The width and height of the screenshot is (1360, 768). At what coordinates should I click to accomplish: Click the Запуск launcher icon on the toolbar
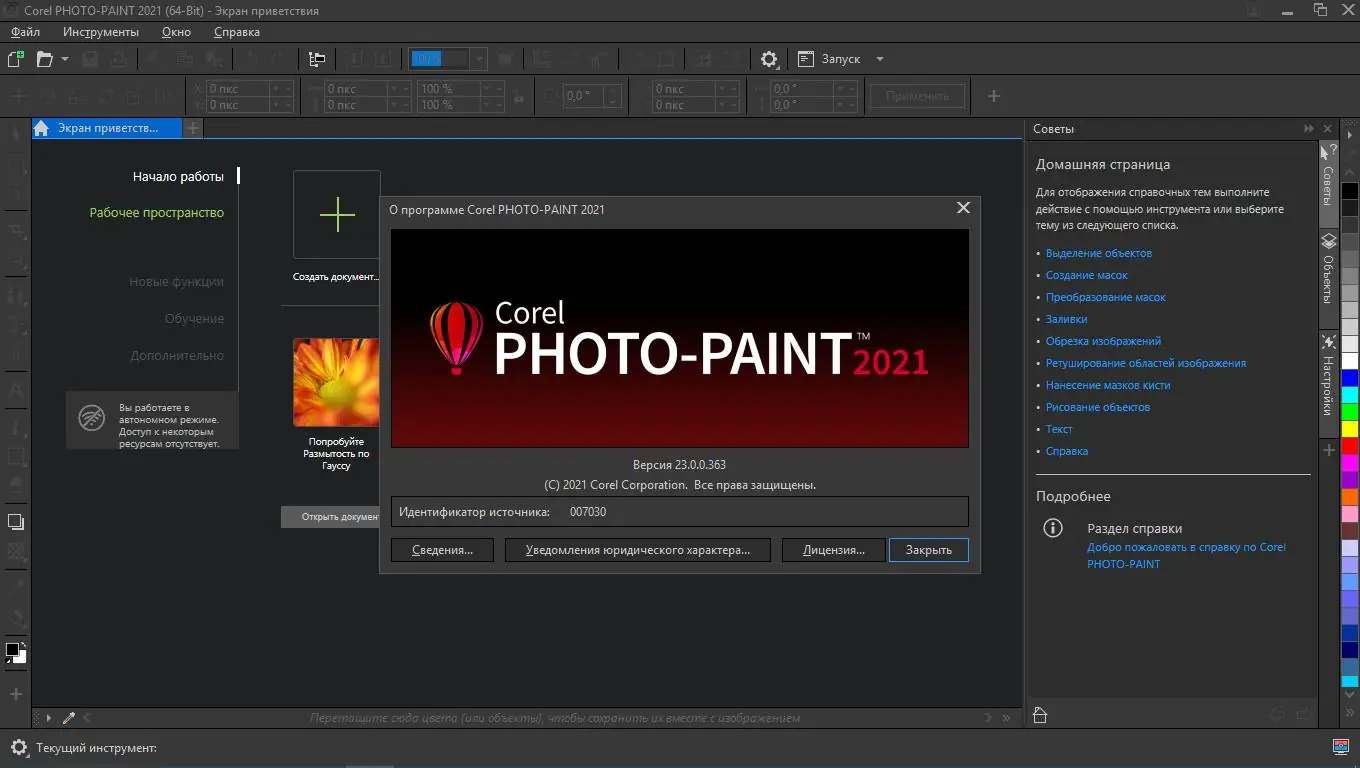(x=806, y=58)
